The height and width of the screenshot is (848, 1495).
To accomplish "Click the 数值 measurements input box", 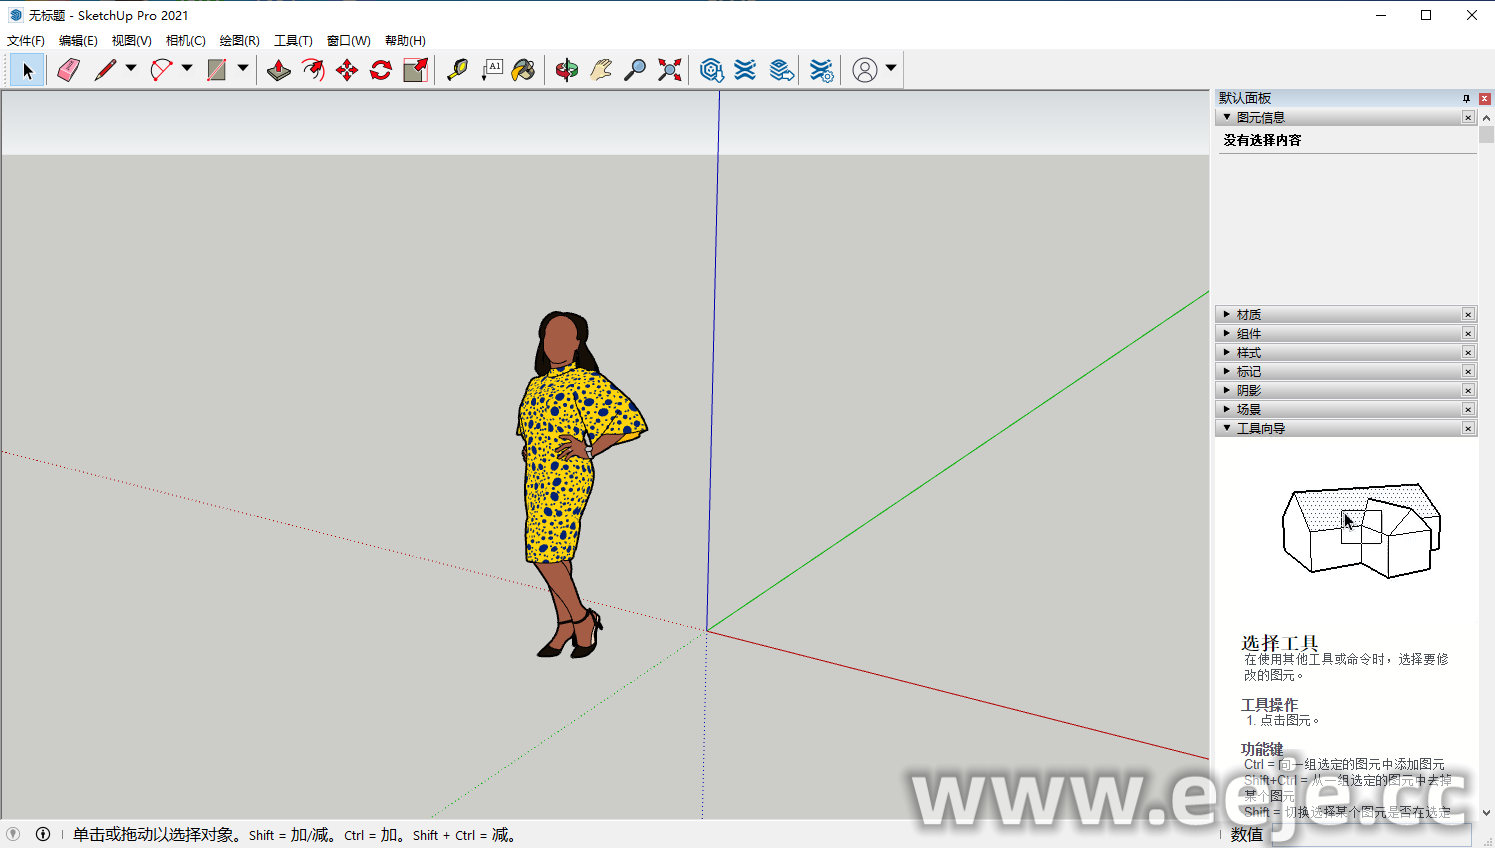I will pos(1370,835).
